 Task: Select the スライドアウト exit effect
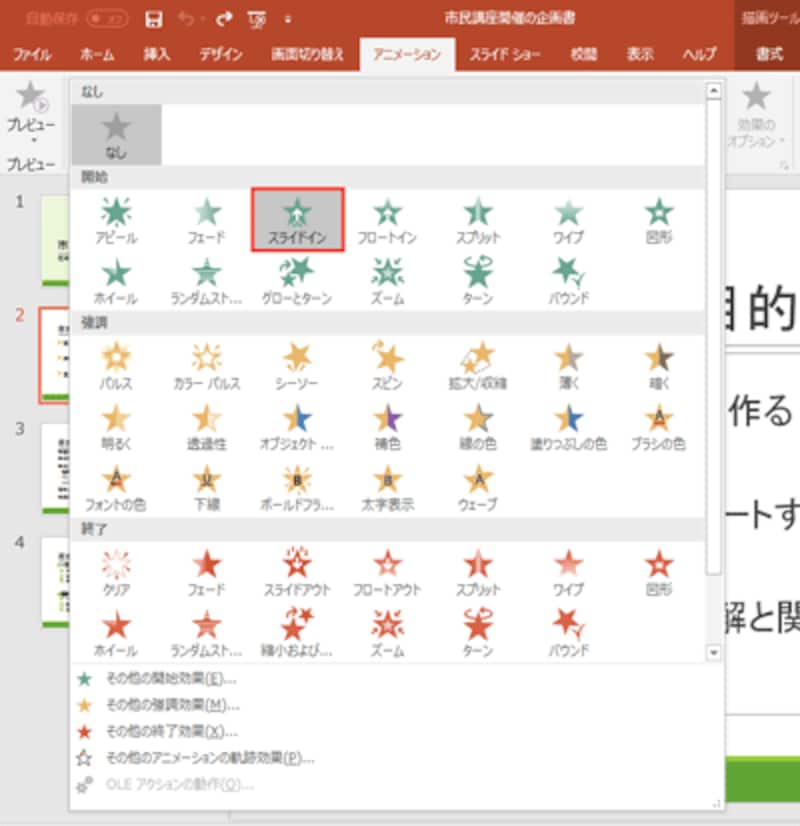[297, 573]
